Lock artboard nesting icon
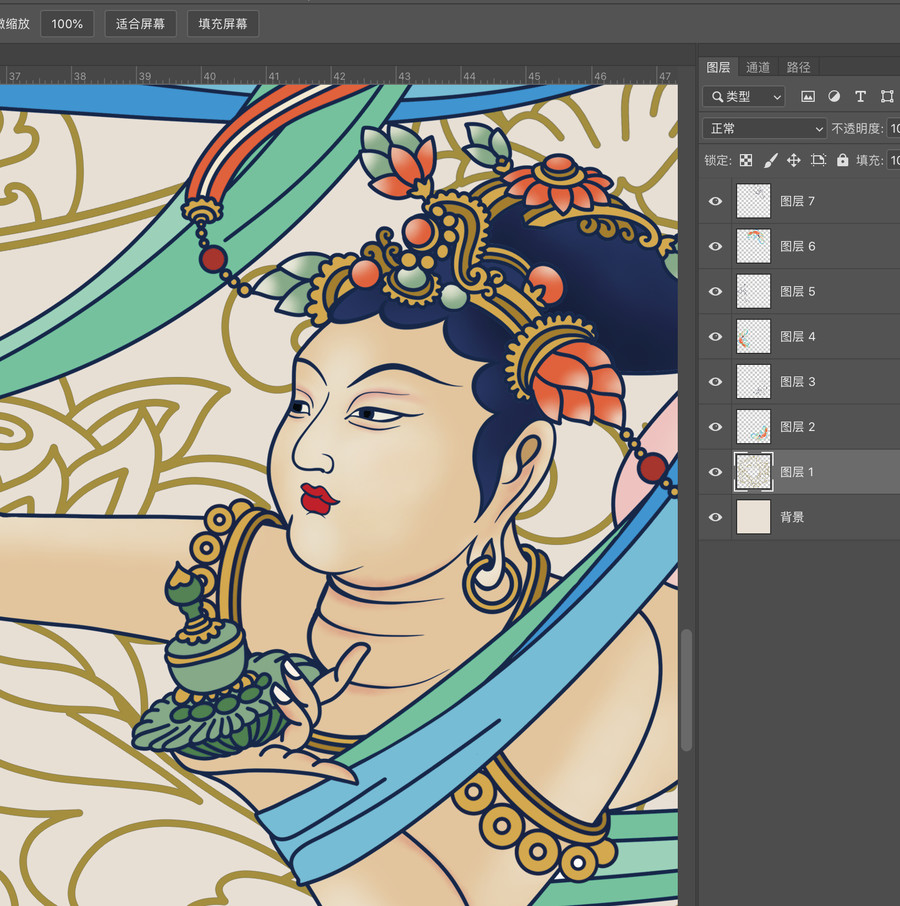The image size is (900, 906). pos(818,160)
